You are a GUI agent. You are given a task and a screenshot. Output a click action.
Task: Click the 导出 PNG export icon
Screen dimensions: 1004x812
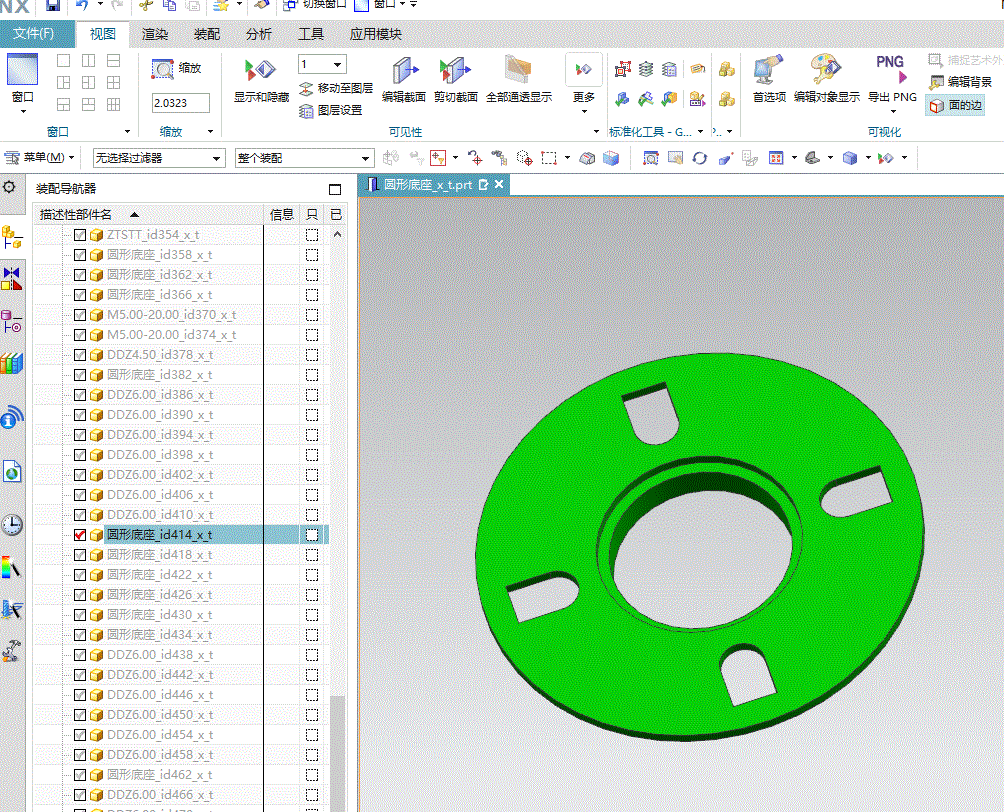[892, 79]
